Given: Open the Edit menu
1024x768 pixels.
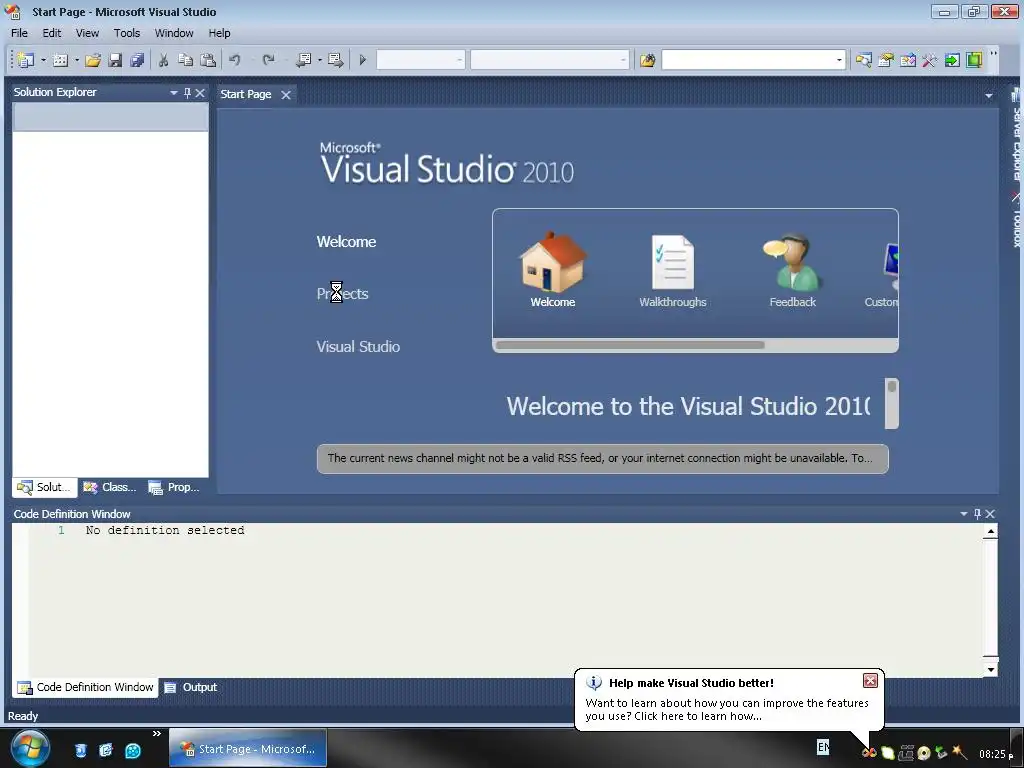Looking at the screenshot, I should pos(52,33).
